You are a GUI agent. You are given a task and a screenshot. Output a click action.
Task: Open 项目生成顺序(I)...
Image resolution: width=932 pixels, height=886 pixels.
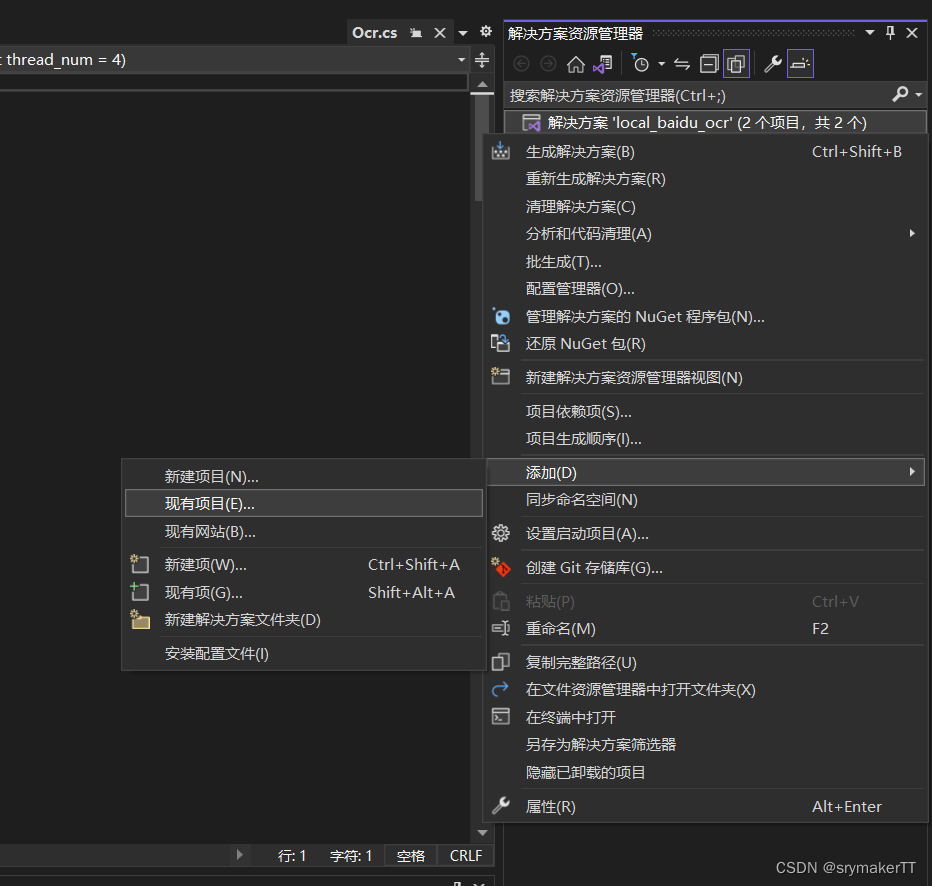pos(583,439)
